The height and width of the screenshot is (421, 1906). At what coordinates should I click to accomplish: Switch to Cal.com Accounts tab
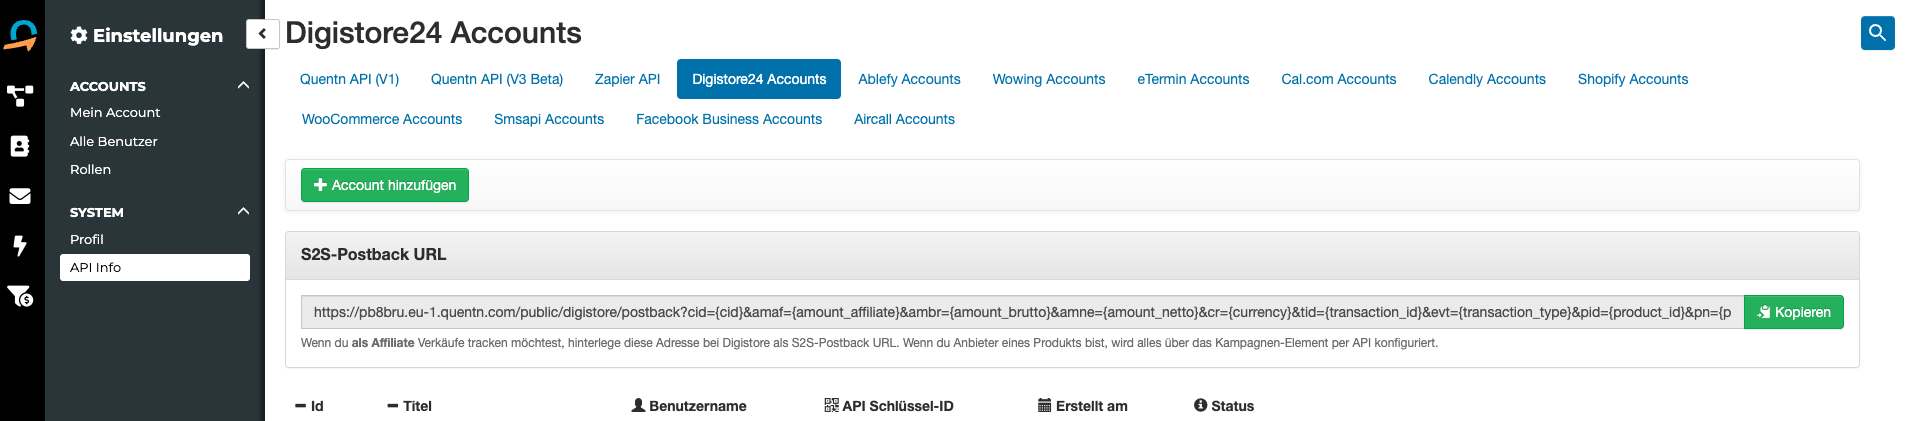click(1339, 79)
